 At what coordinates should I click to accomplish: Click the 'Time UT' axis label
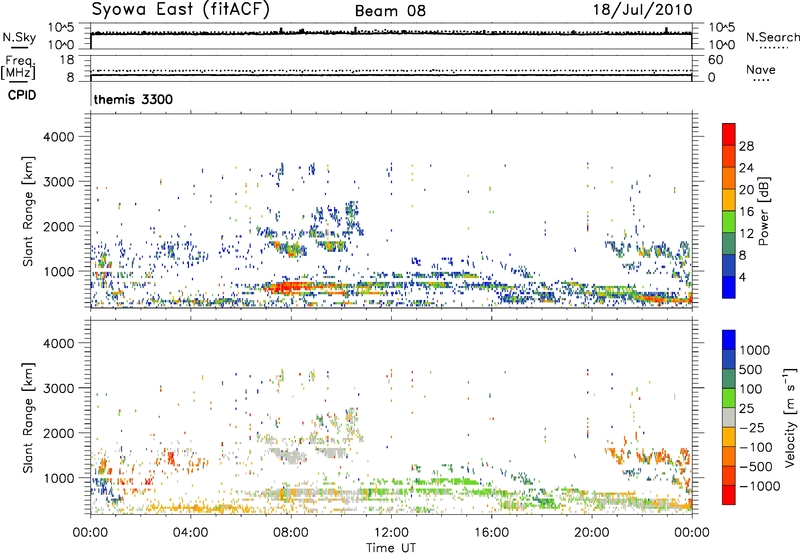point(391,548)
